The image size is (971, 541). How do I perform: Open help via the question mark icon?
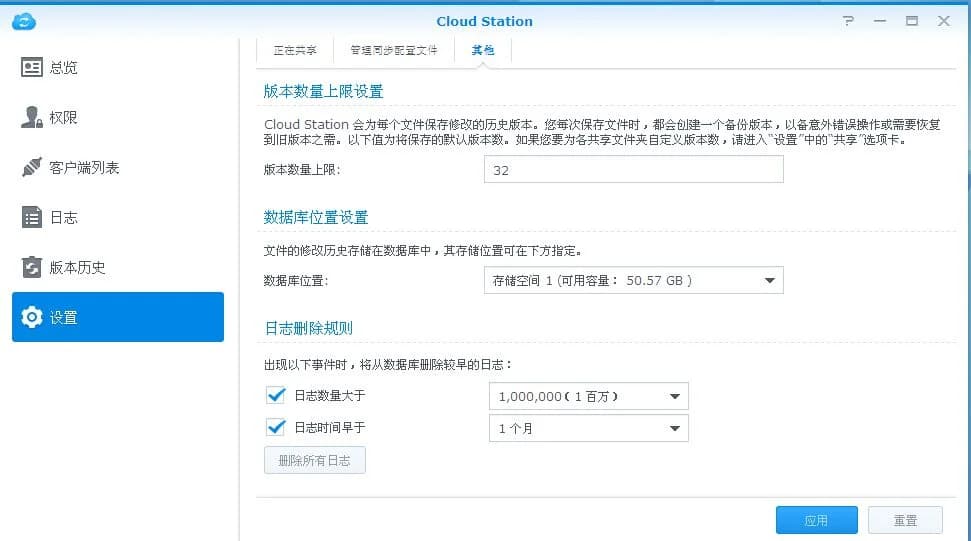tap(848, 21)
